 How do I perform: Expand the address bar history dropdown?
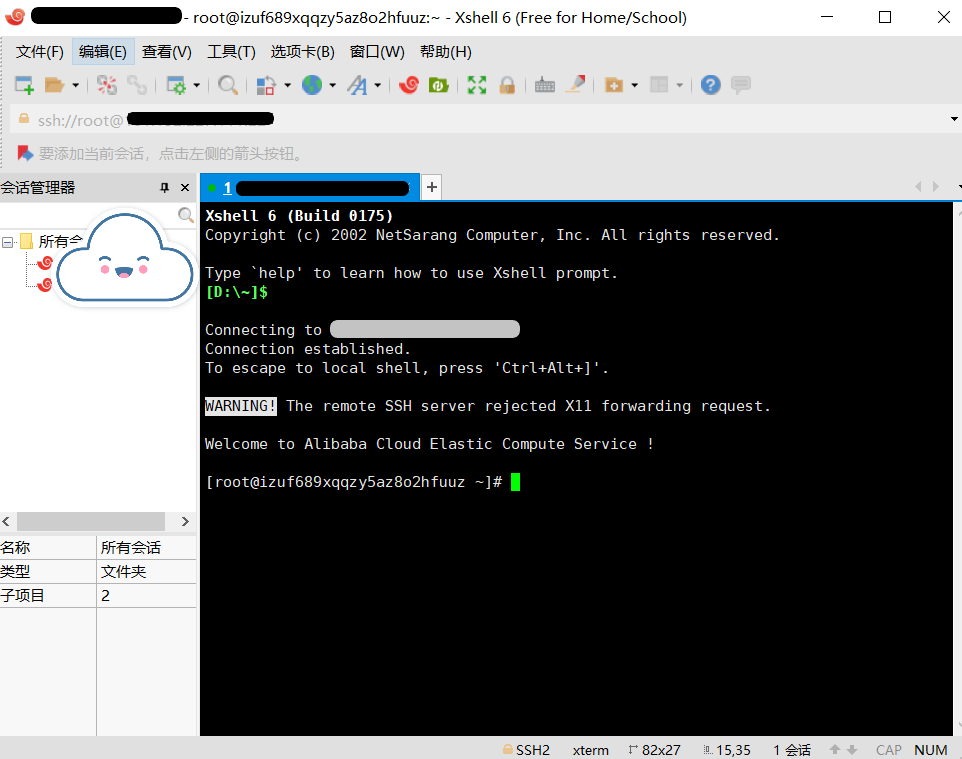[x=954, y=119]
